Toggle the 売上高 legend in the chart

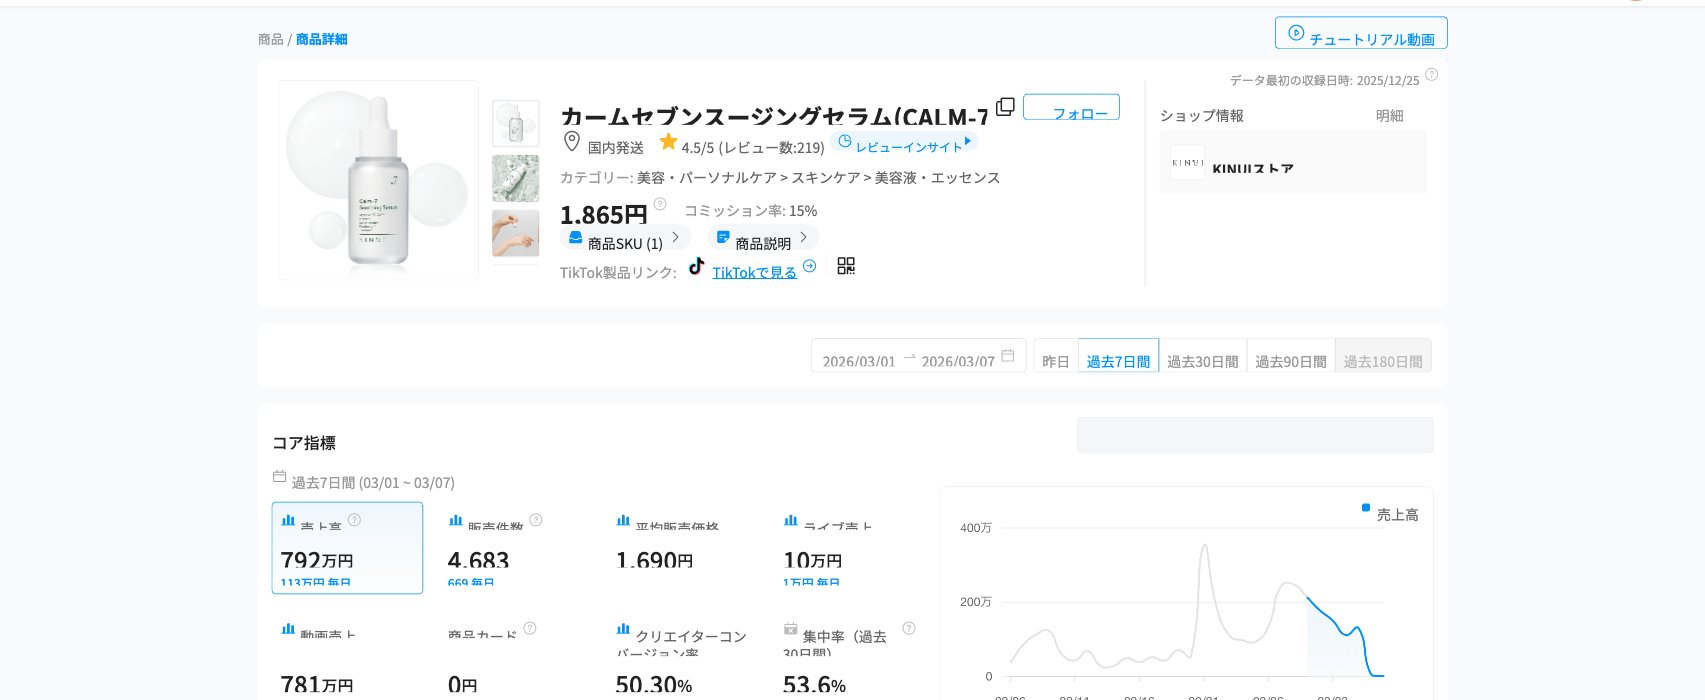point(1390,514)
